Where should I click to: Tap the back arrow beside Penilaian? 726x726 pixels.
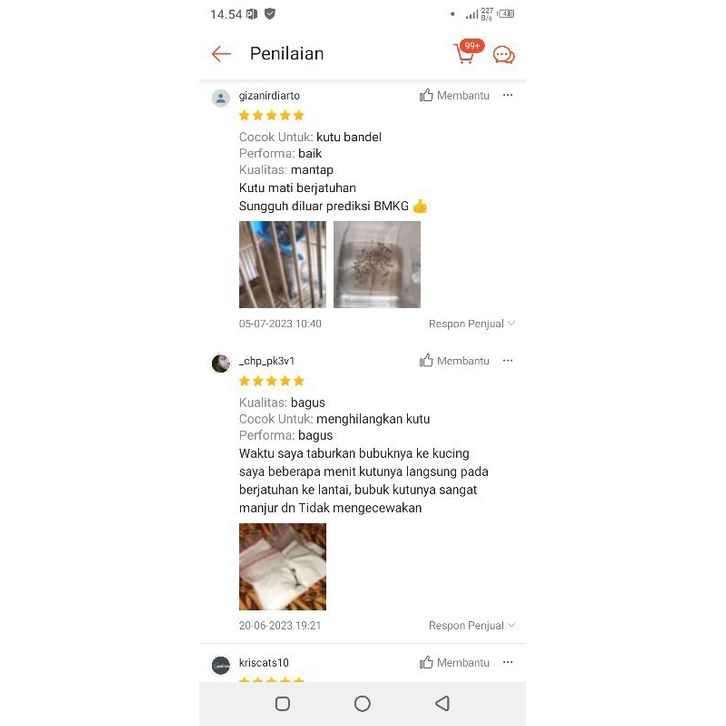tap(221, 54)
